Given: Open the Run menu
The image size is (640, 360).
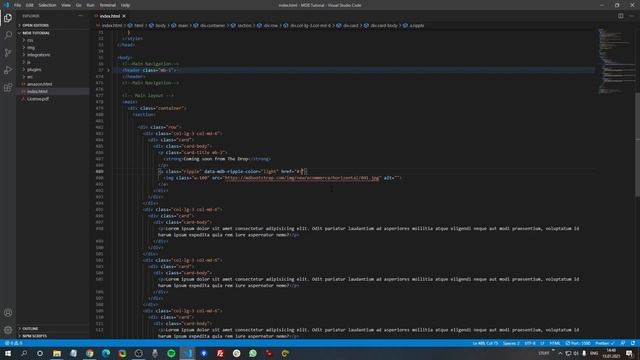Looking at the screenshot, I should (x=90, y=5).
